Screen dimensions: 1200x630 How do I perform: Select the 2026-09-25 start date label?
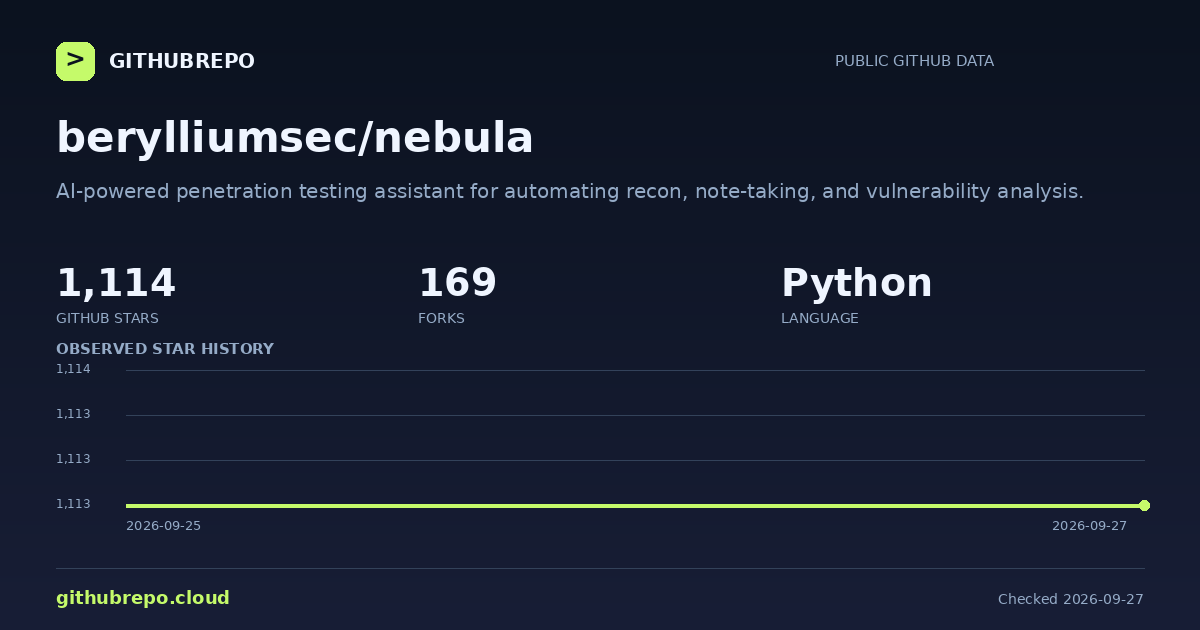click(x=163, y=526)
